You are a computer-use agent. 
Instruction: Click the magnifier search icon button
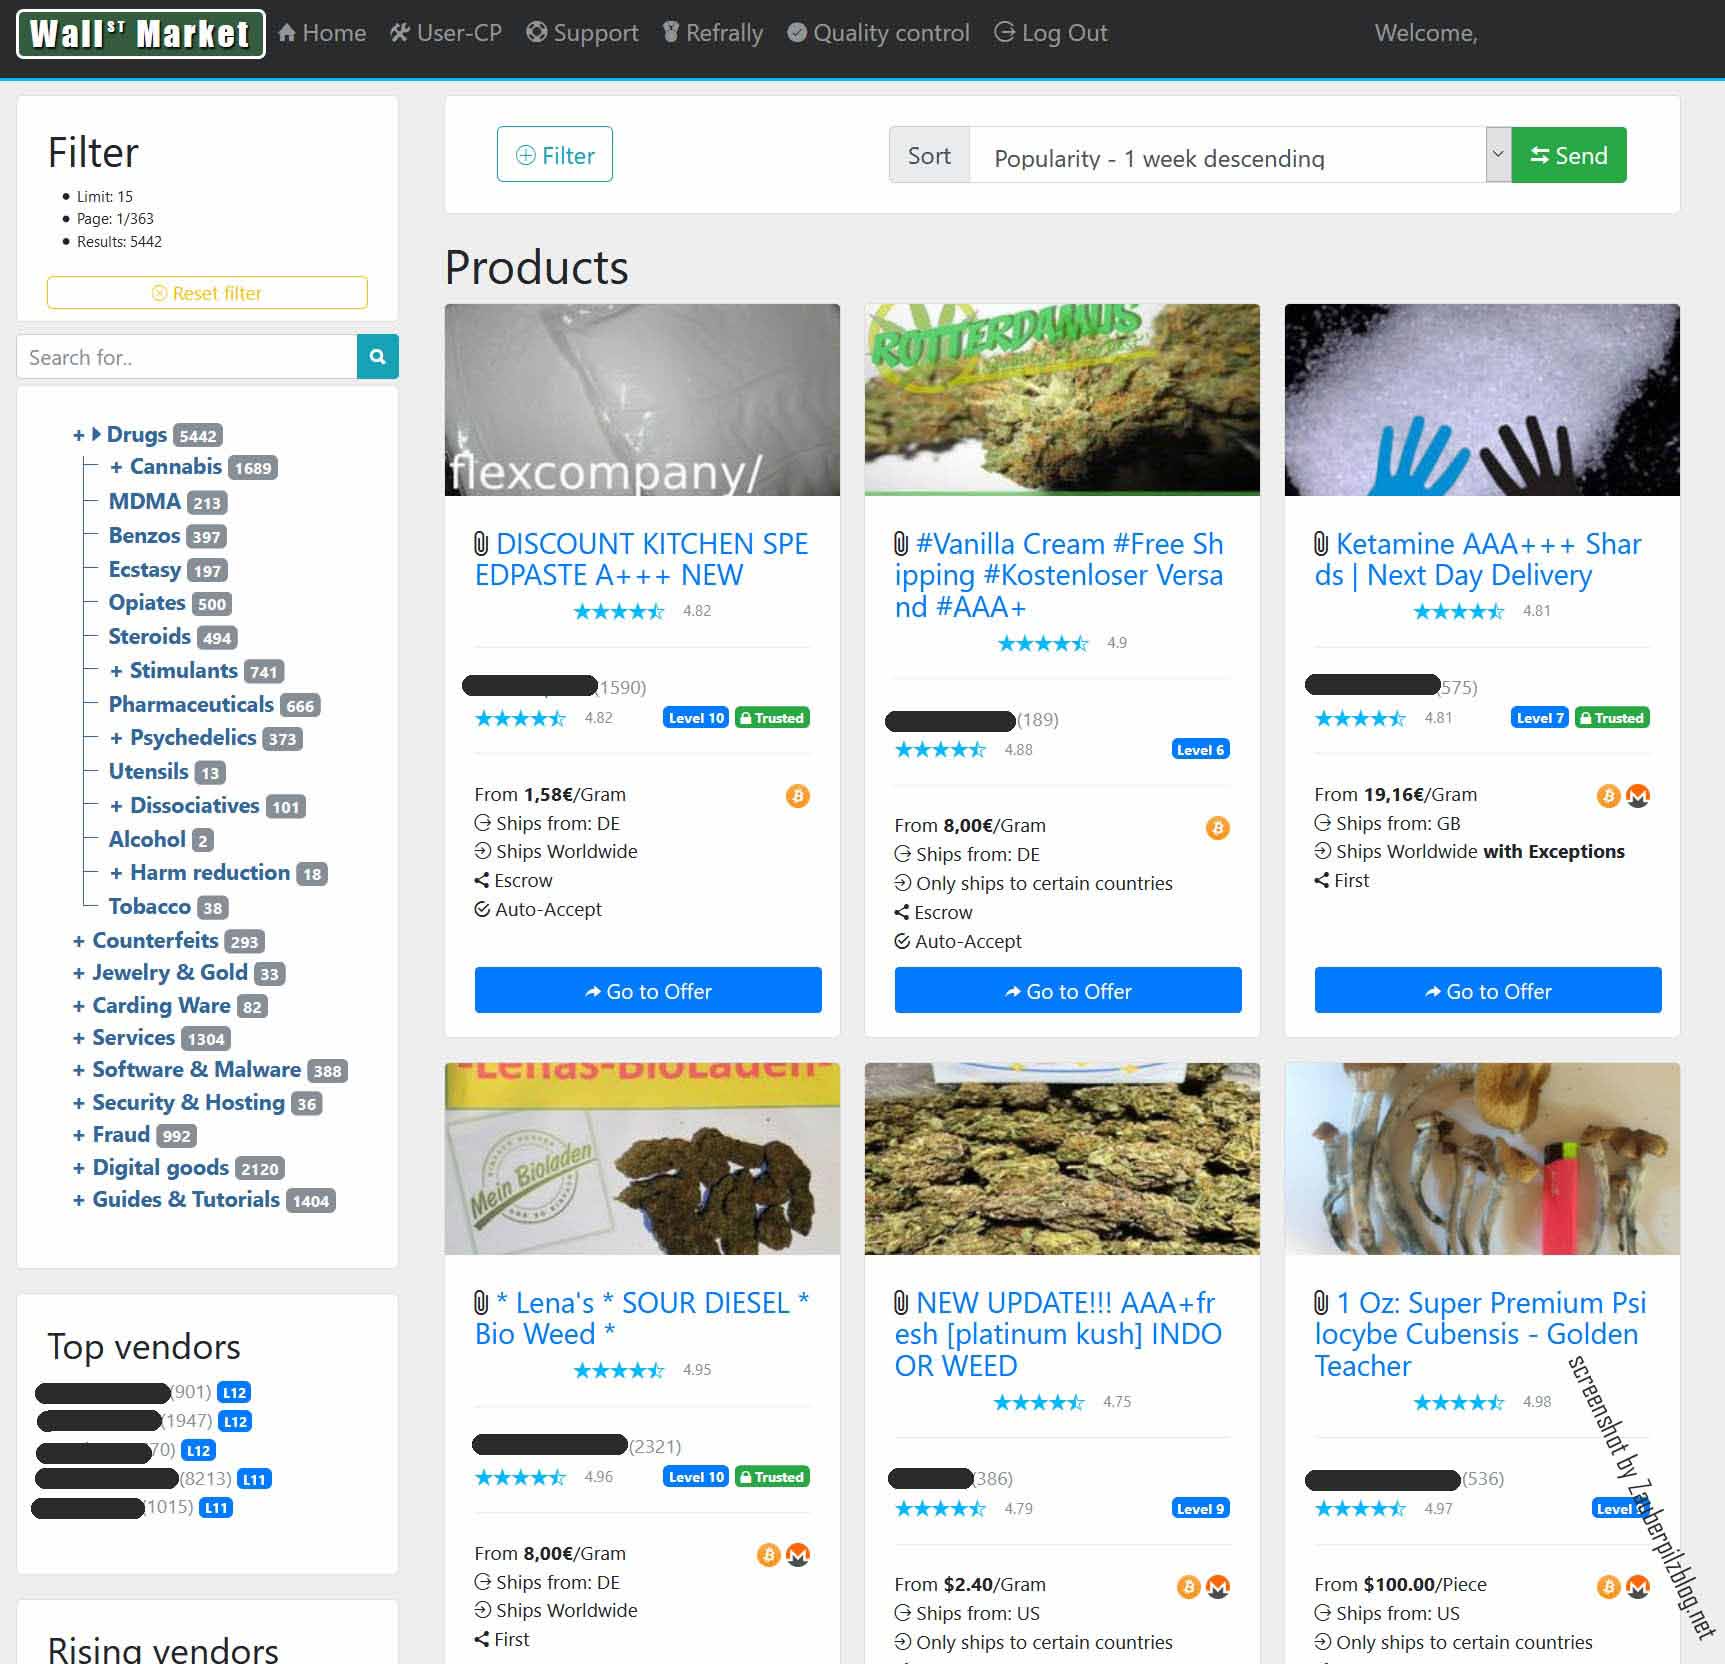pos(378,357)
